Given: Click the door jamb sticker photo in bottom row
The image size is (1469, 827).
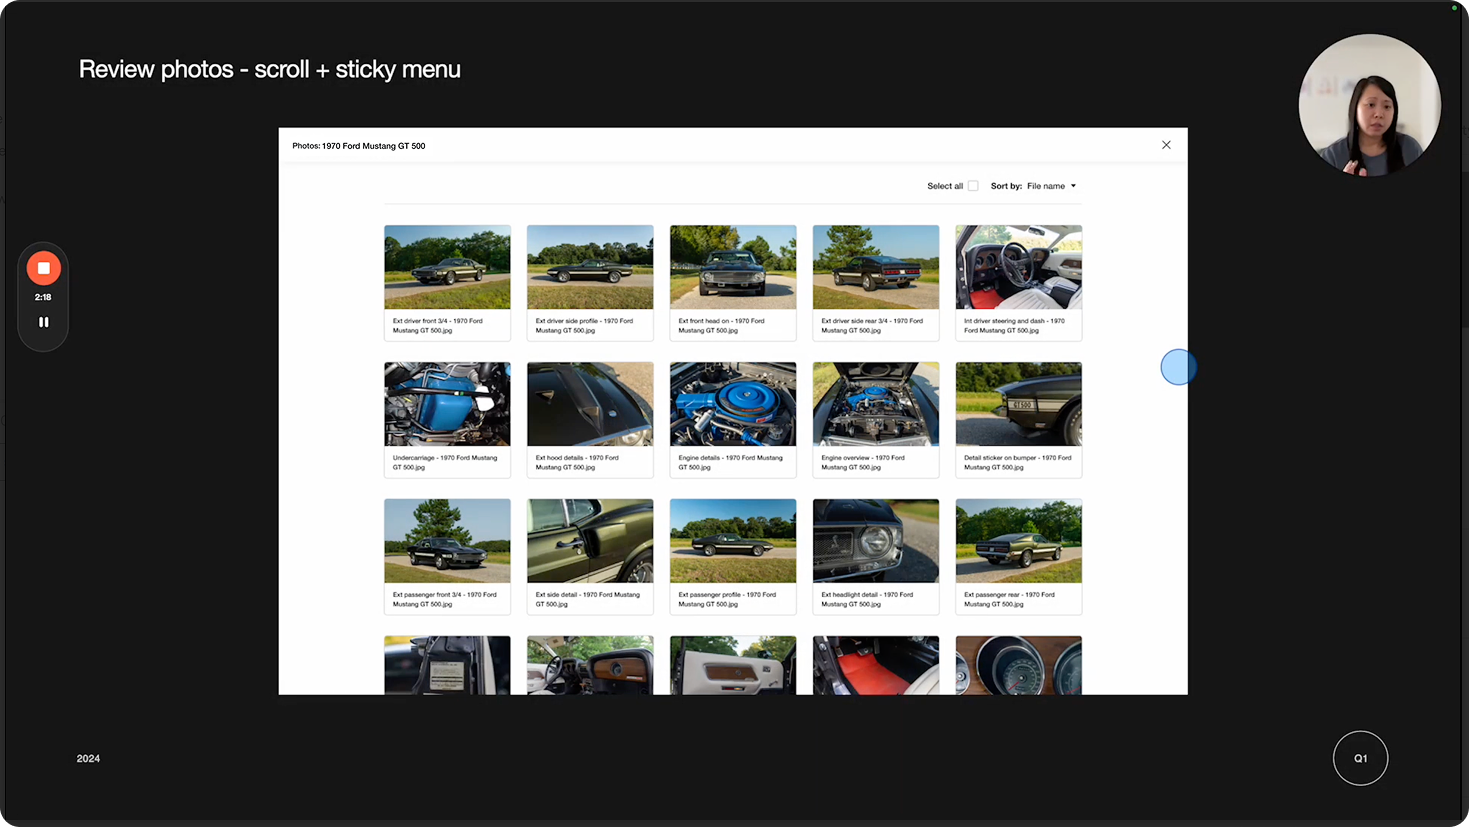Looking at the screenshot, I should point(447,665).
